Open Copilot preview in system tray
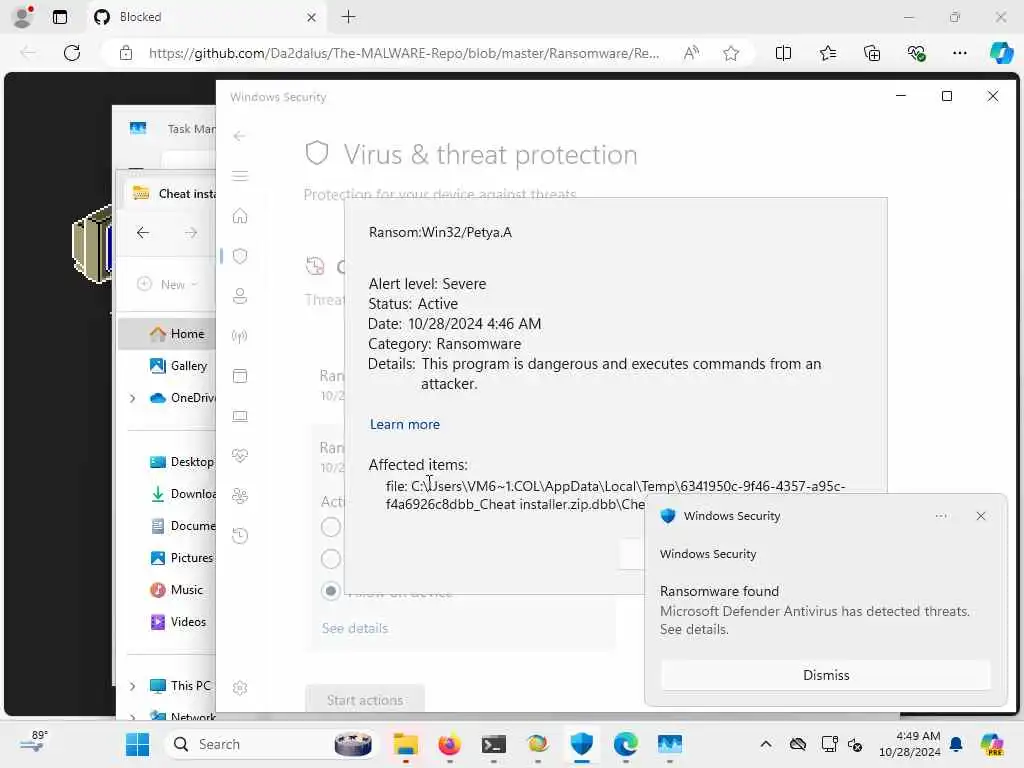The width and height of the screenshot is (1024, 768). tap(991, 744)
